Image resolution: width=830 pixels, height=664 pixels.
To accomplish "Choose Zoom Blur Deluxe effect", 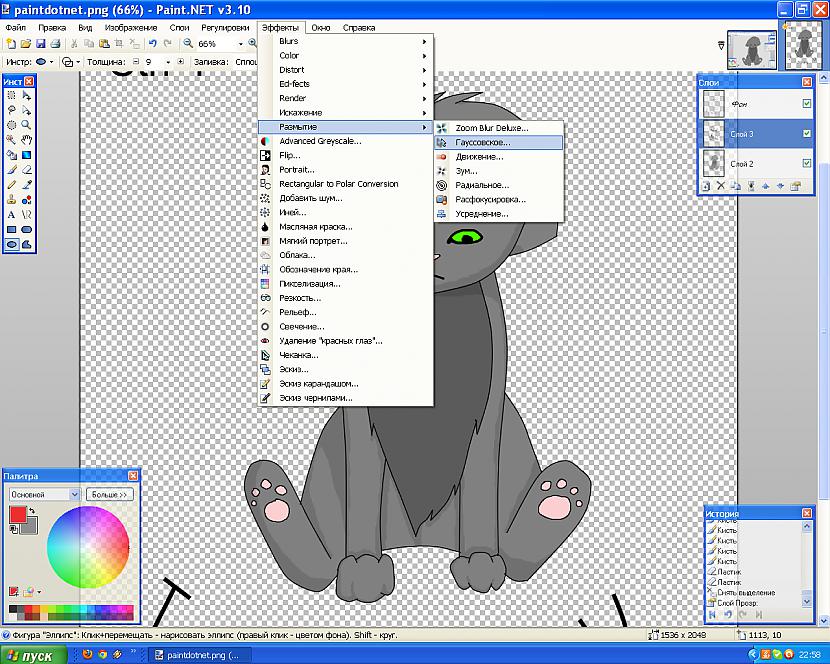I will [x=499, y=128].
